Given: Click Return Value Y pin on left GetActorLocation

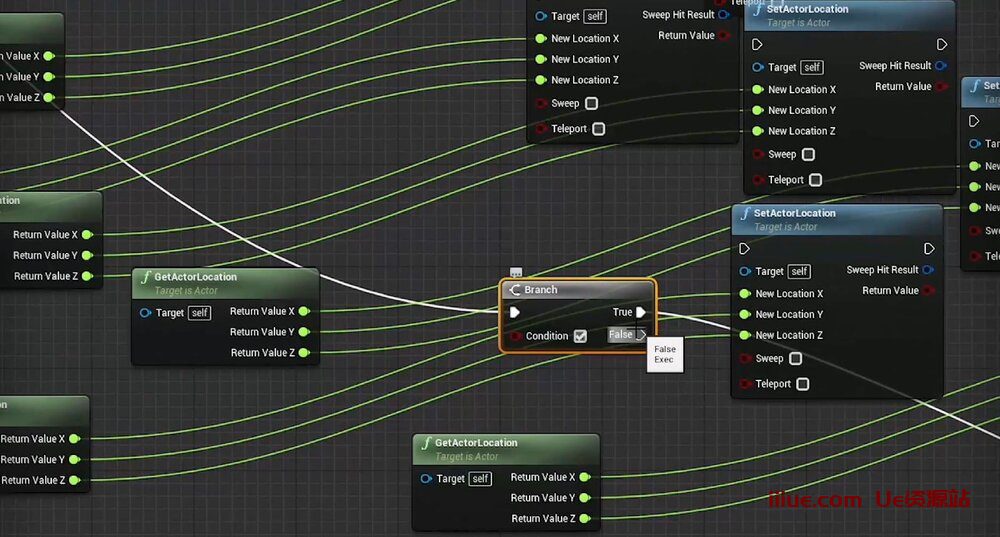Looking at the screenshot, I should (304, 332).
